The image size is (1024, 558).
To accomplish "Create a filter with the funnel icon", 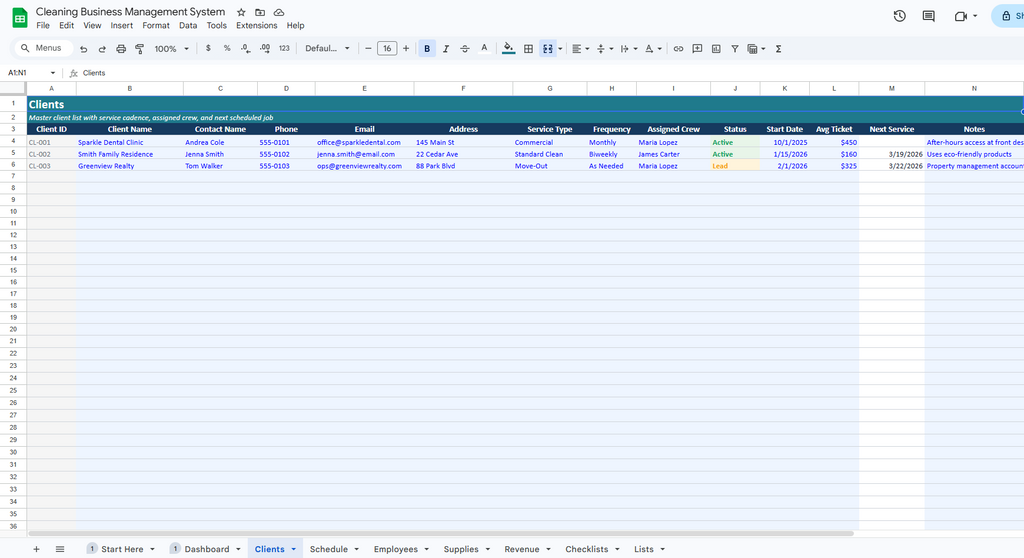I will (x=735, y=48).
